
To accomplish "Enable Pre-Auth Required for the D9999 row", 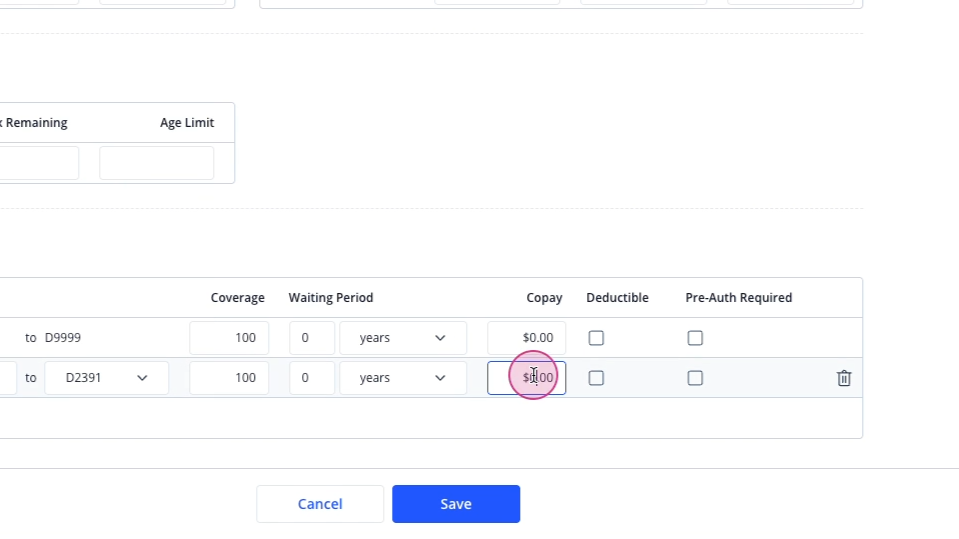I will point(695,338).
